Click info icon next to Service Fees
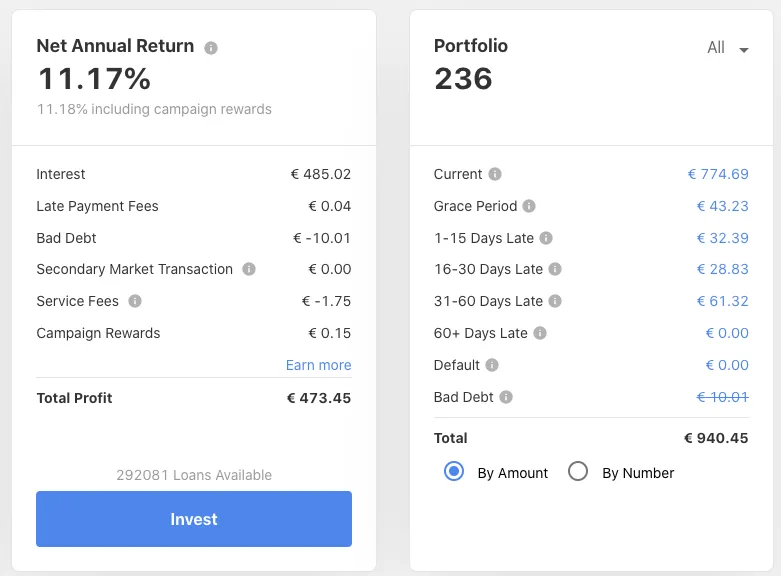 point(135,301)
